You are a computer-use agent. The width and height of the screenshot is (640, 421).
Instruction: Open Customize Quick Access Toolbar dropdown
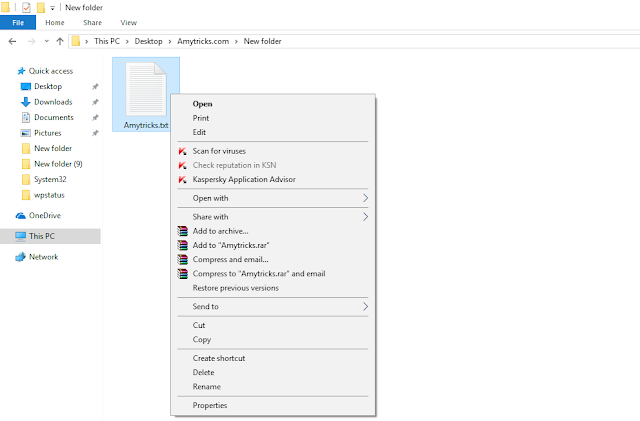click(52, 8)
